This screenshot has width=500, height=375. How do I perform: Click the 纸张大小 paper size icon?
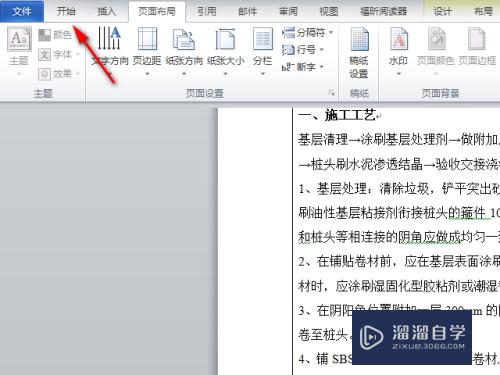[x=225, y=39]
